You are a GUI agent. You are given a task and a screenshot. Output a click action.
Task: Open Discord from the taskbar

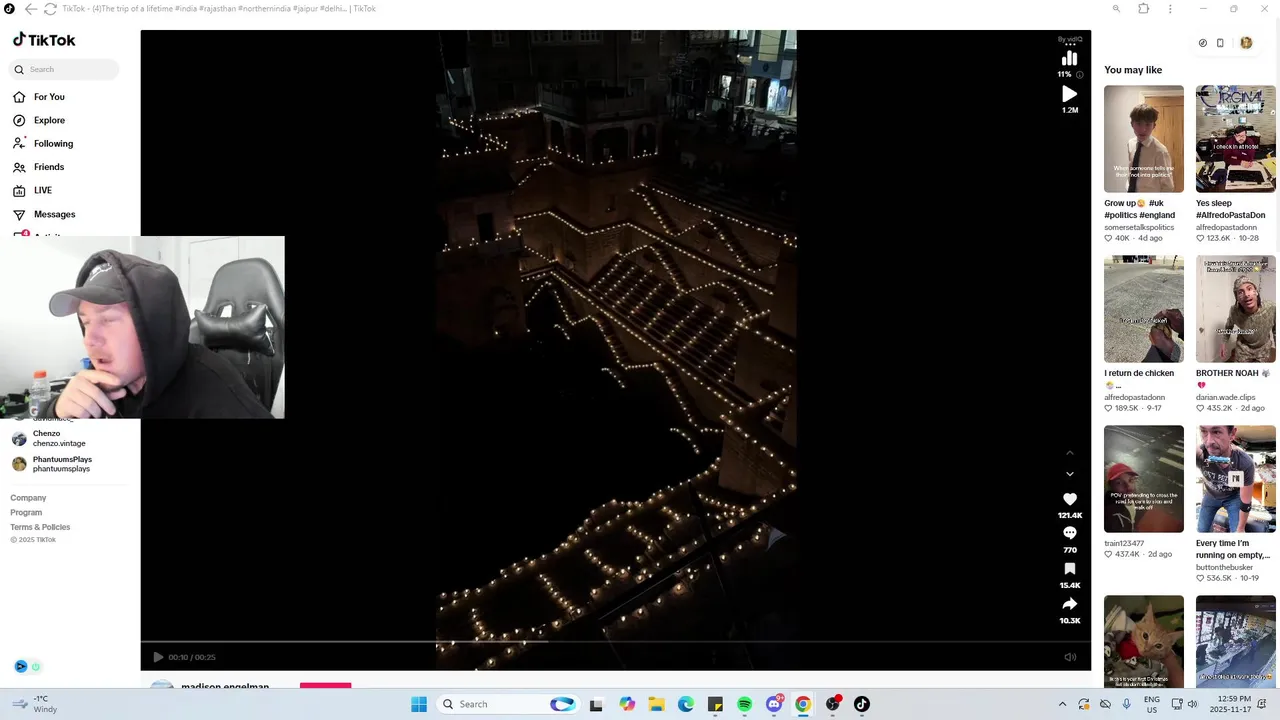pos(774,704)
